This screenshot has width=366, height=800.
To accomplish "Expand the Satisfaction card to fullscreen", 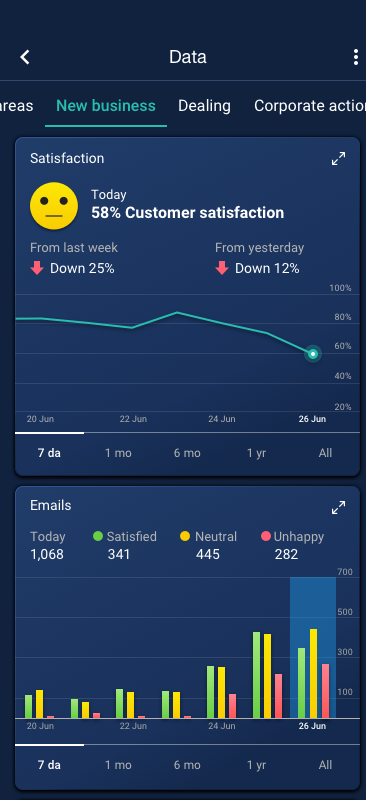I will click(338, 159).
